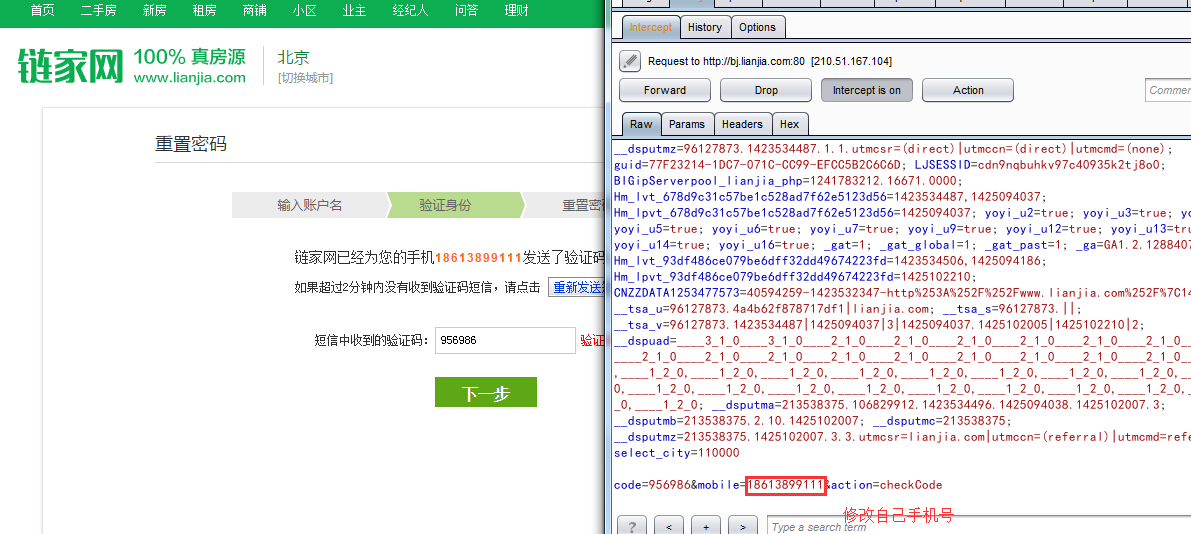Drop the intercepted request
Viewport: 1191px width, 534px height.
click(766, 90)
